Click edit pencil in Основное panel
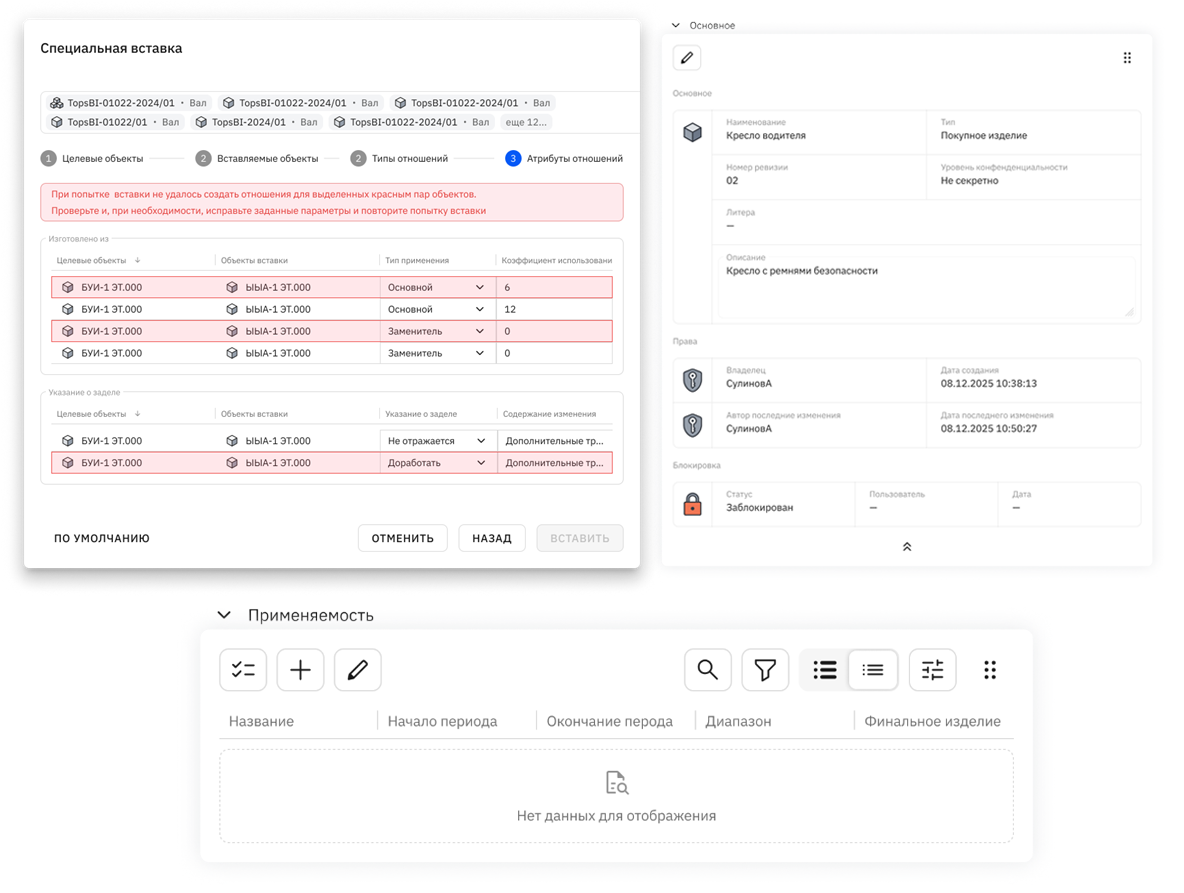The width and height of the screenshot is (1184, 893). [x=687, y=57]
